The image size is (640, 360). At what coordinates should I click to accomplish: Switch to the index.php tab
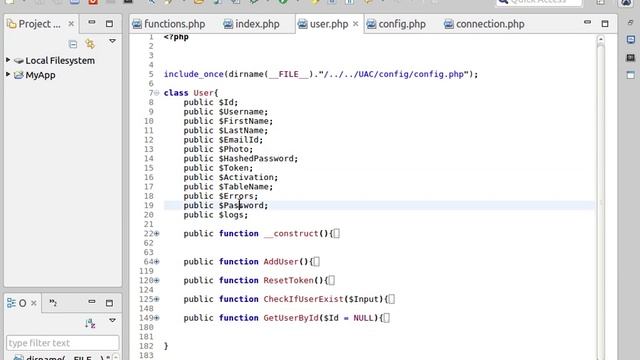(x=257, y=24)
